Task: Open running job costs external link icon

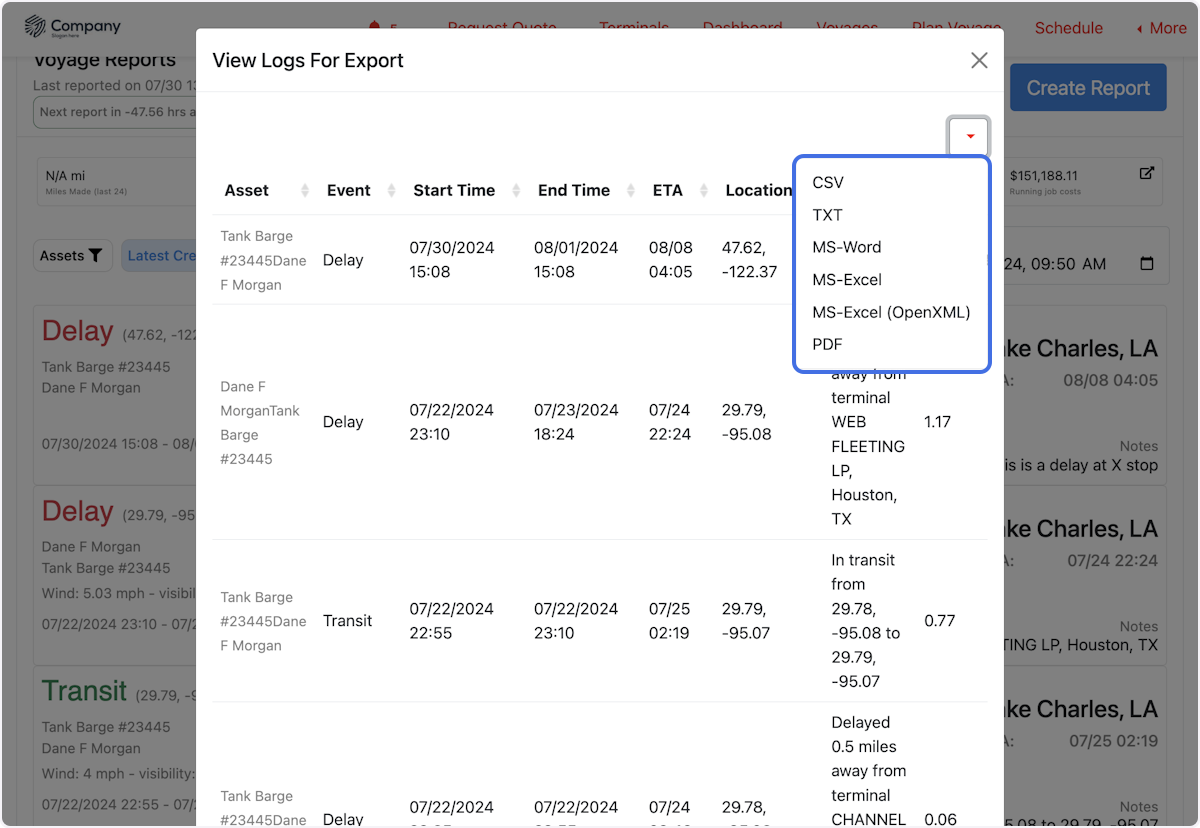Action: tap(1147, 173)
